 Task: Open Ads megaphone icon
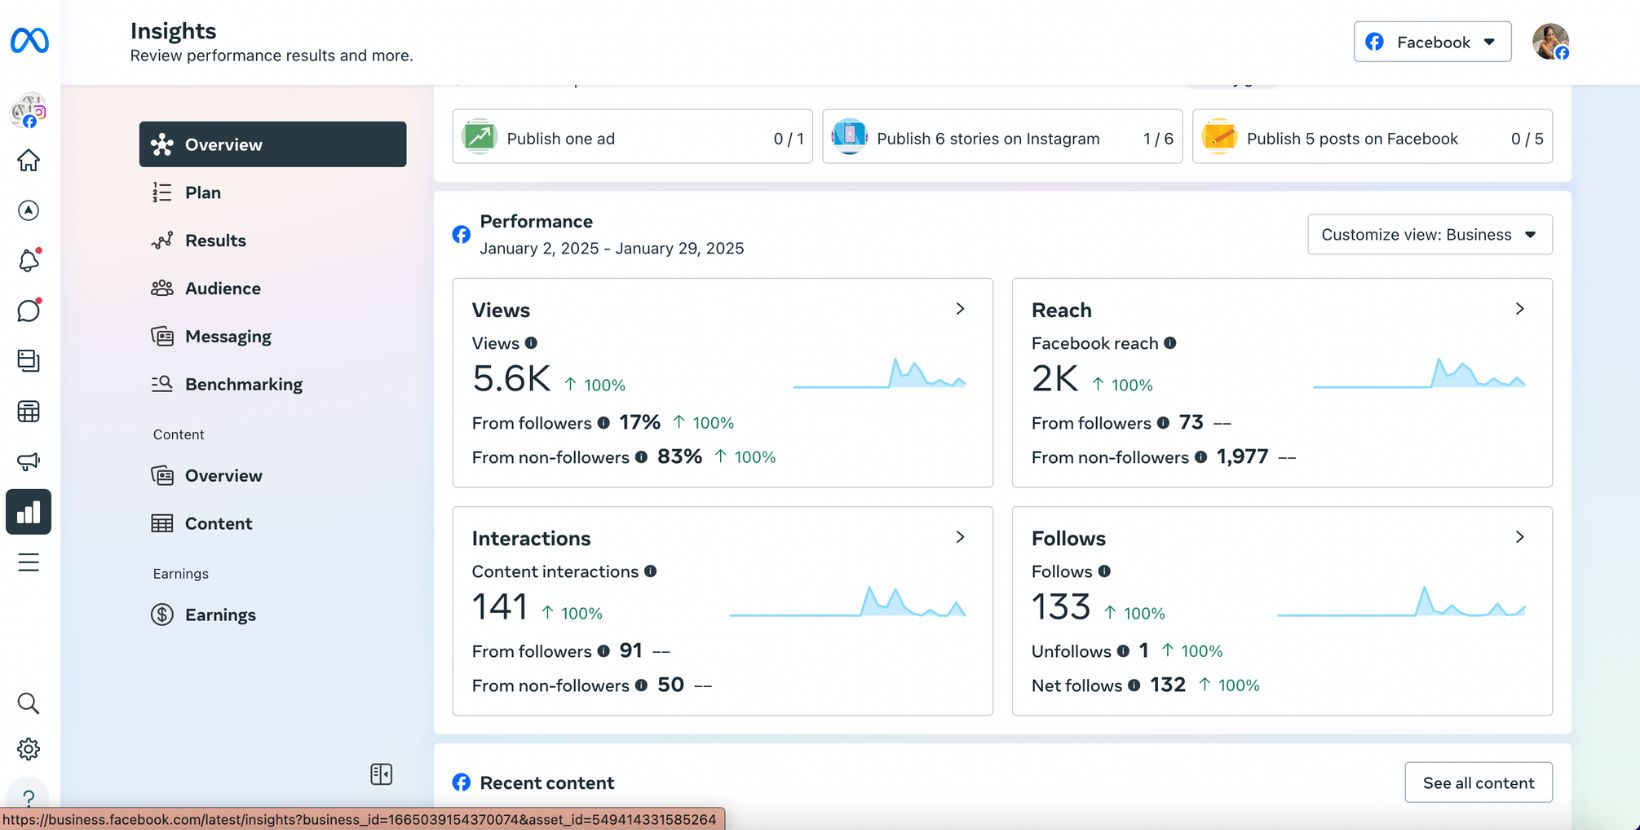click(29, 461)
